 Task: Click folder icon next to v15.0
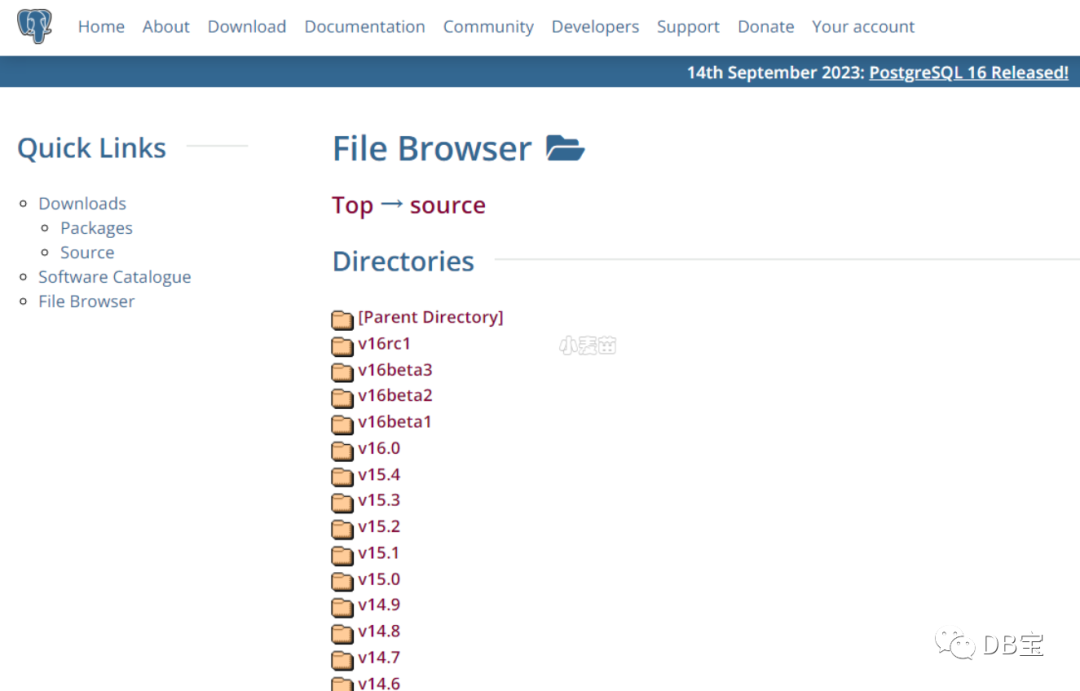[342, 581]
